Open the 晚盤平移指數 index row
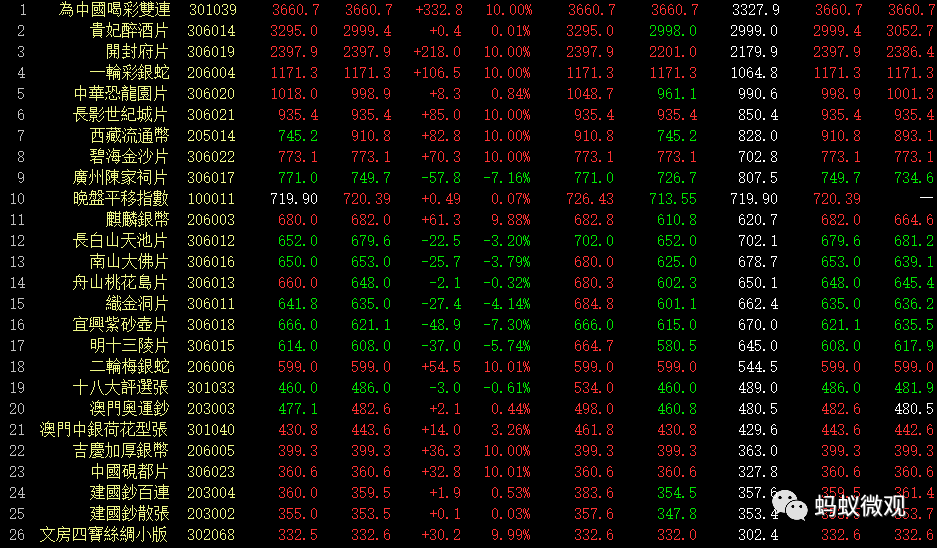The width and height of the screenshot is (937, 548). 121,198
